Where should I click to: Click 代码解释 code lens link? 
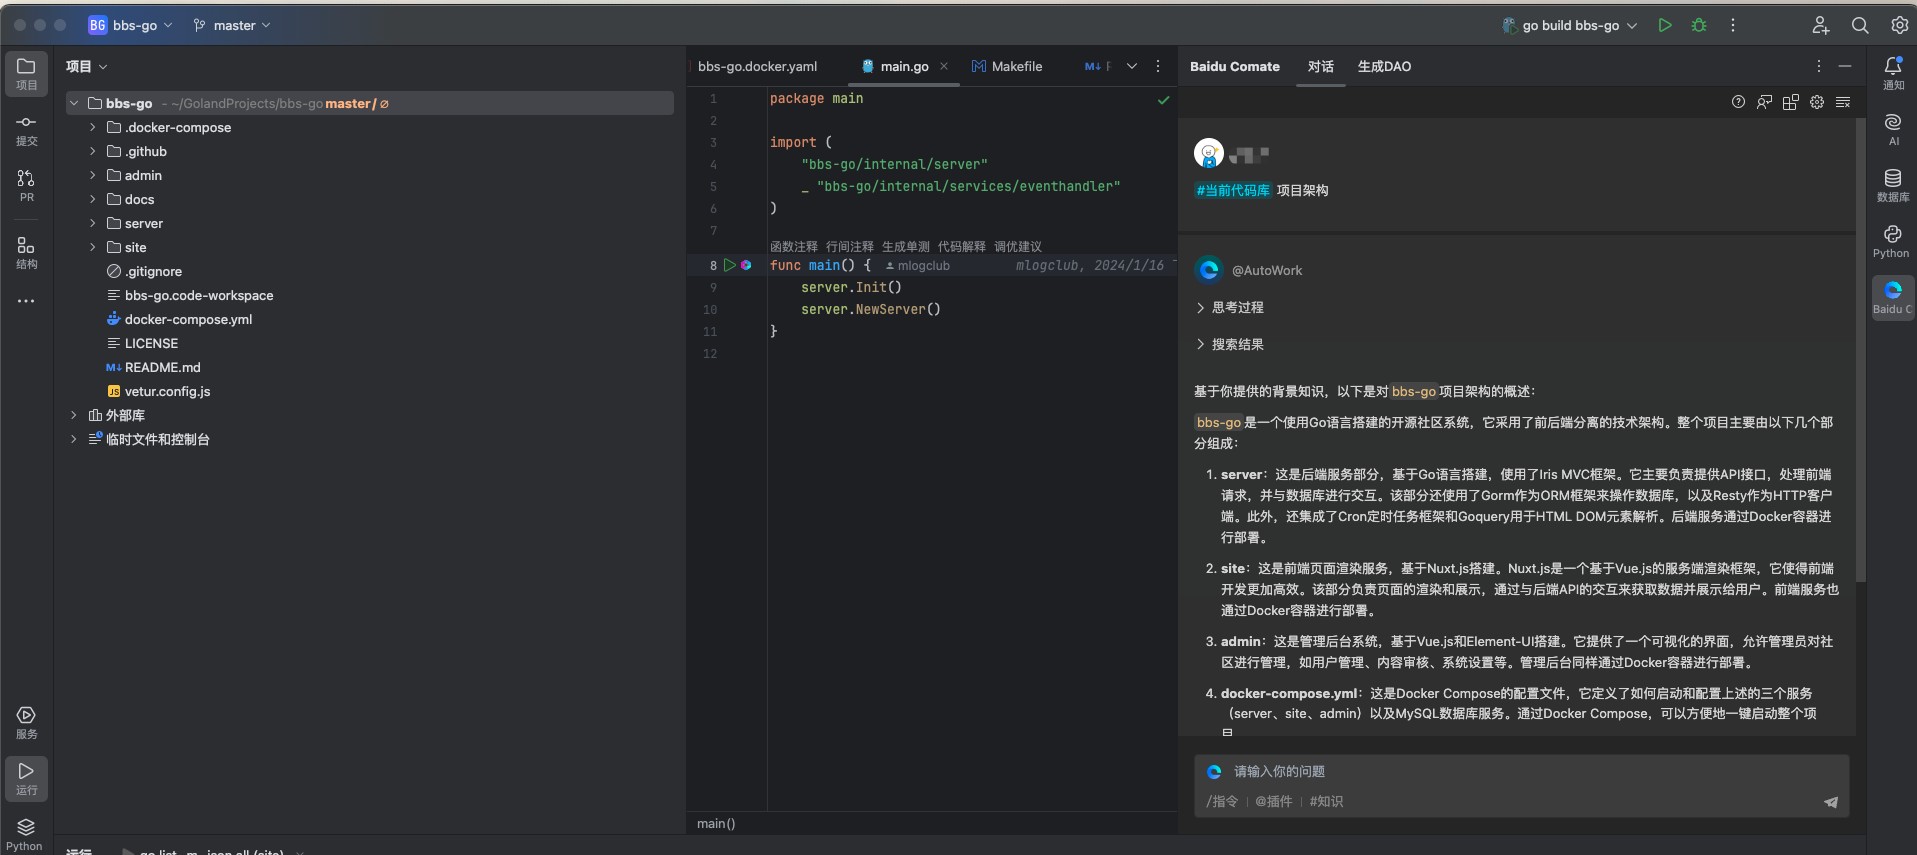[x=962, y=246]
